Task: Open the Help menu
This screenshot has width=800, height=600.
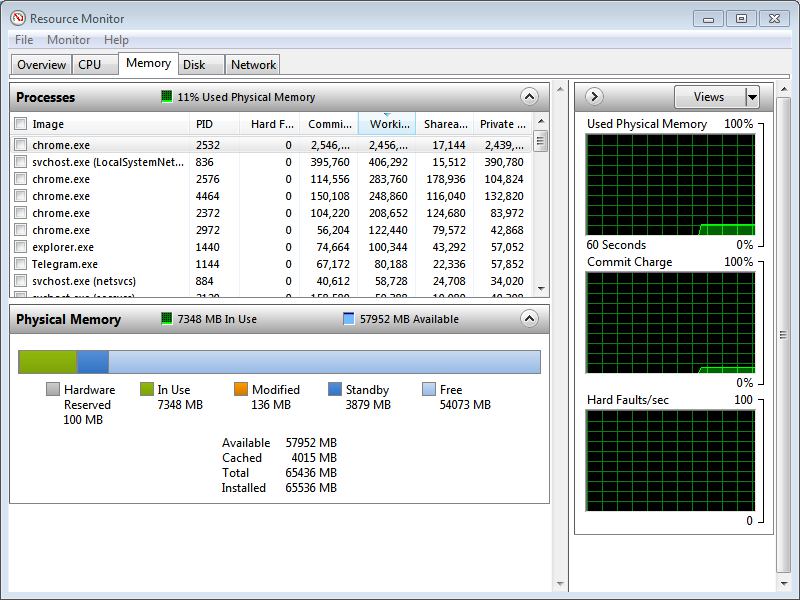Action: tap(116, 40)
